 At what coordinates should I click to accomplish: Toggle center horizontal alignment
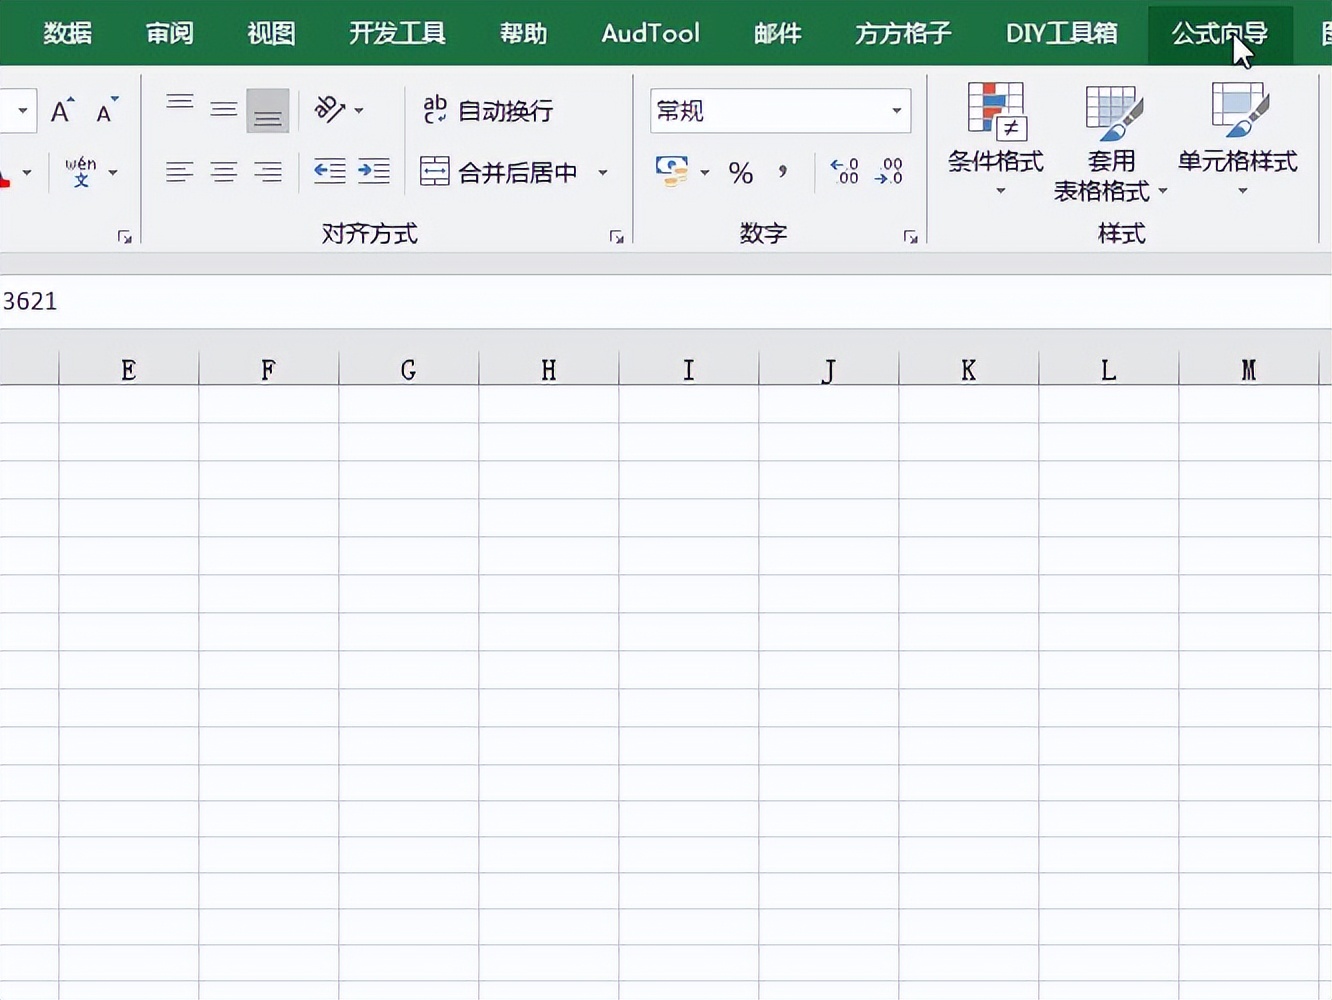(223, 171)
